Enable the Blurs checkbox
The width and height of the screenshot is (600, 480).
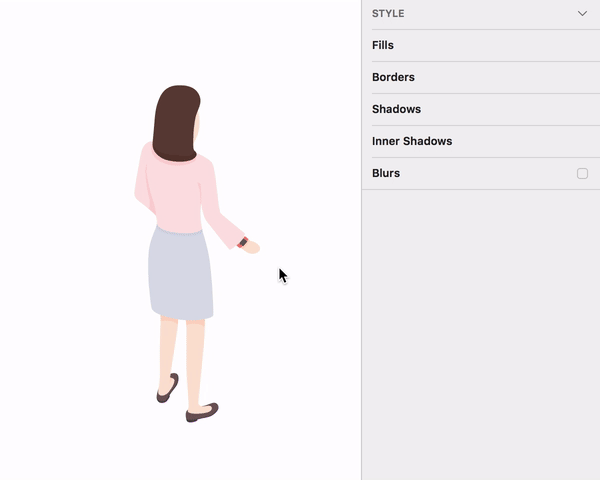(x=582, y=173)
